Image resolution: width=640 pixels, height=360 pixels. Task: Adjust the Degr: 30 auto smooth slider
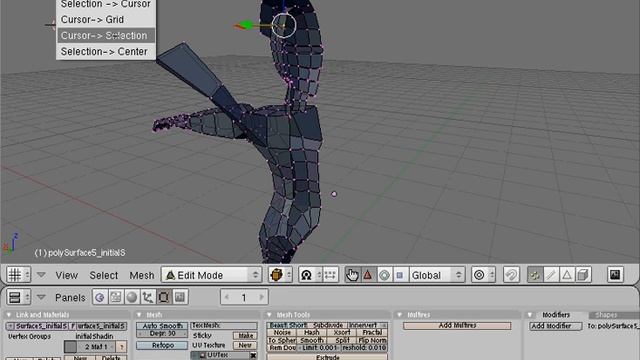(162, 333)
